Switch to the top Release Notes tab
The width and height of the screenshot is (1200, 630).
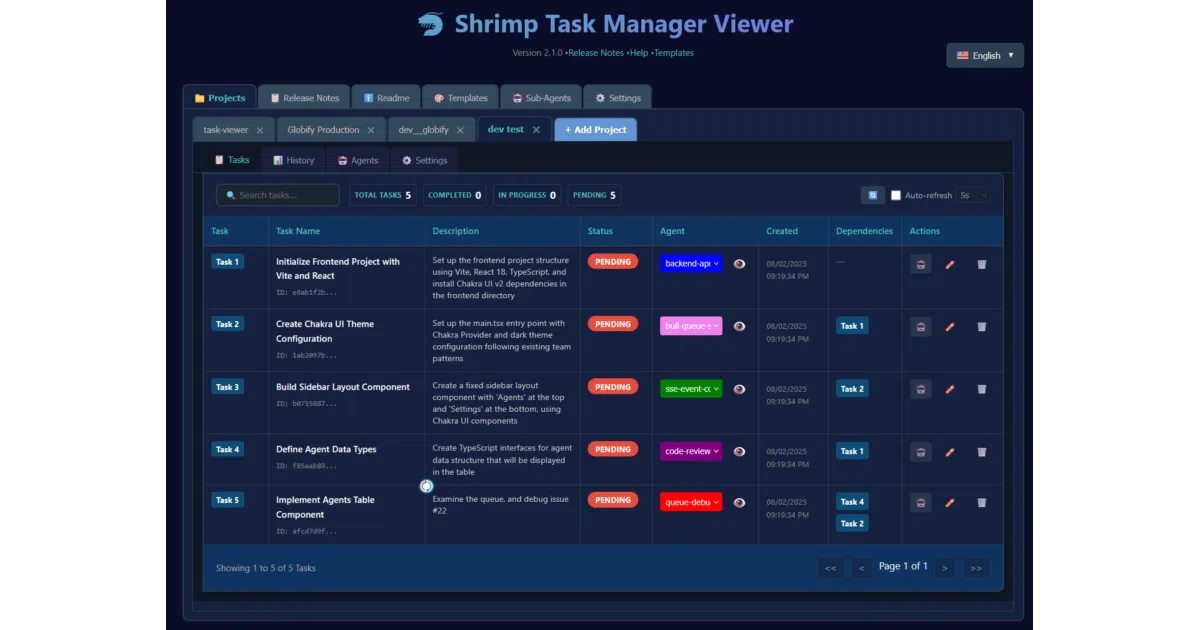303,98
